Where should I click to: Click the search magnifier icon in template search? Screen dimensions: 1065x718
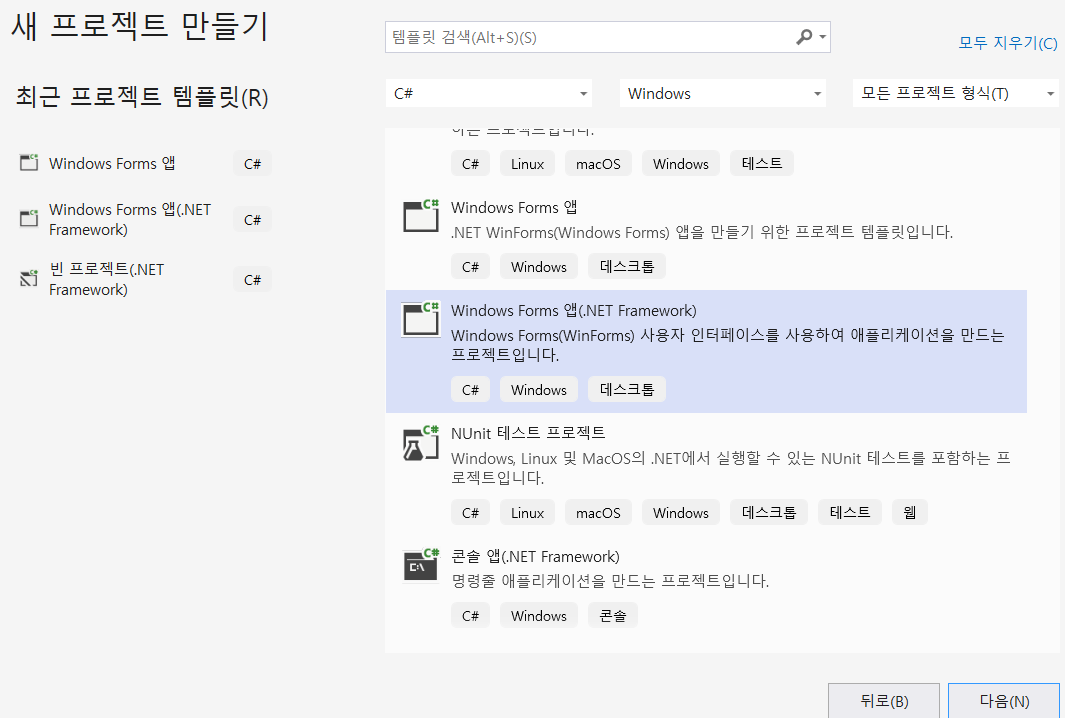click(804, 37)
